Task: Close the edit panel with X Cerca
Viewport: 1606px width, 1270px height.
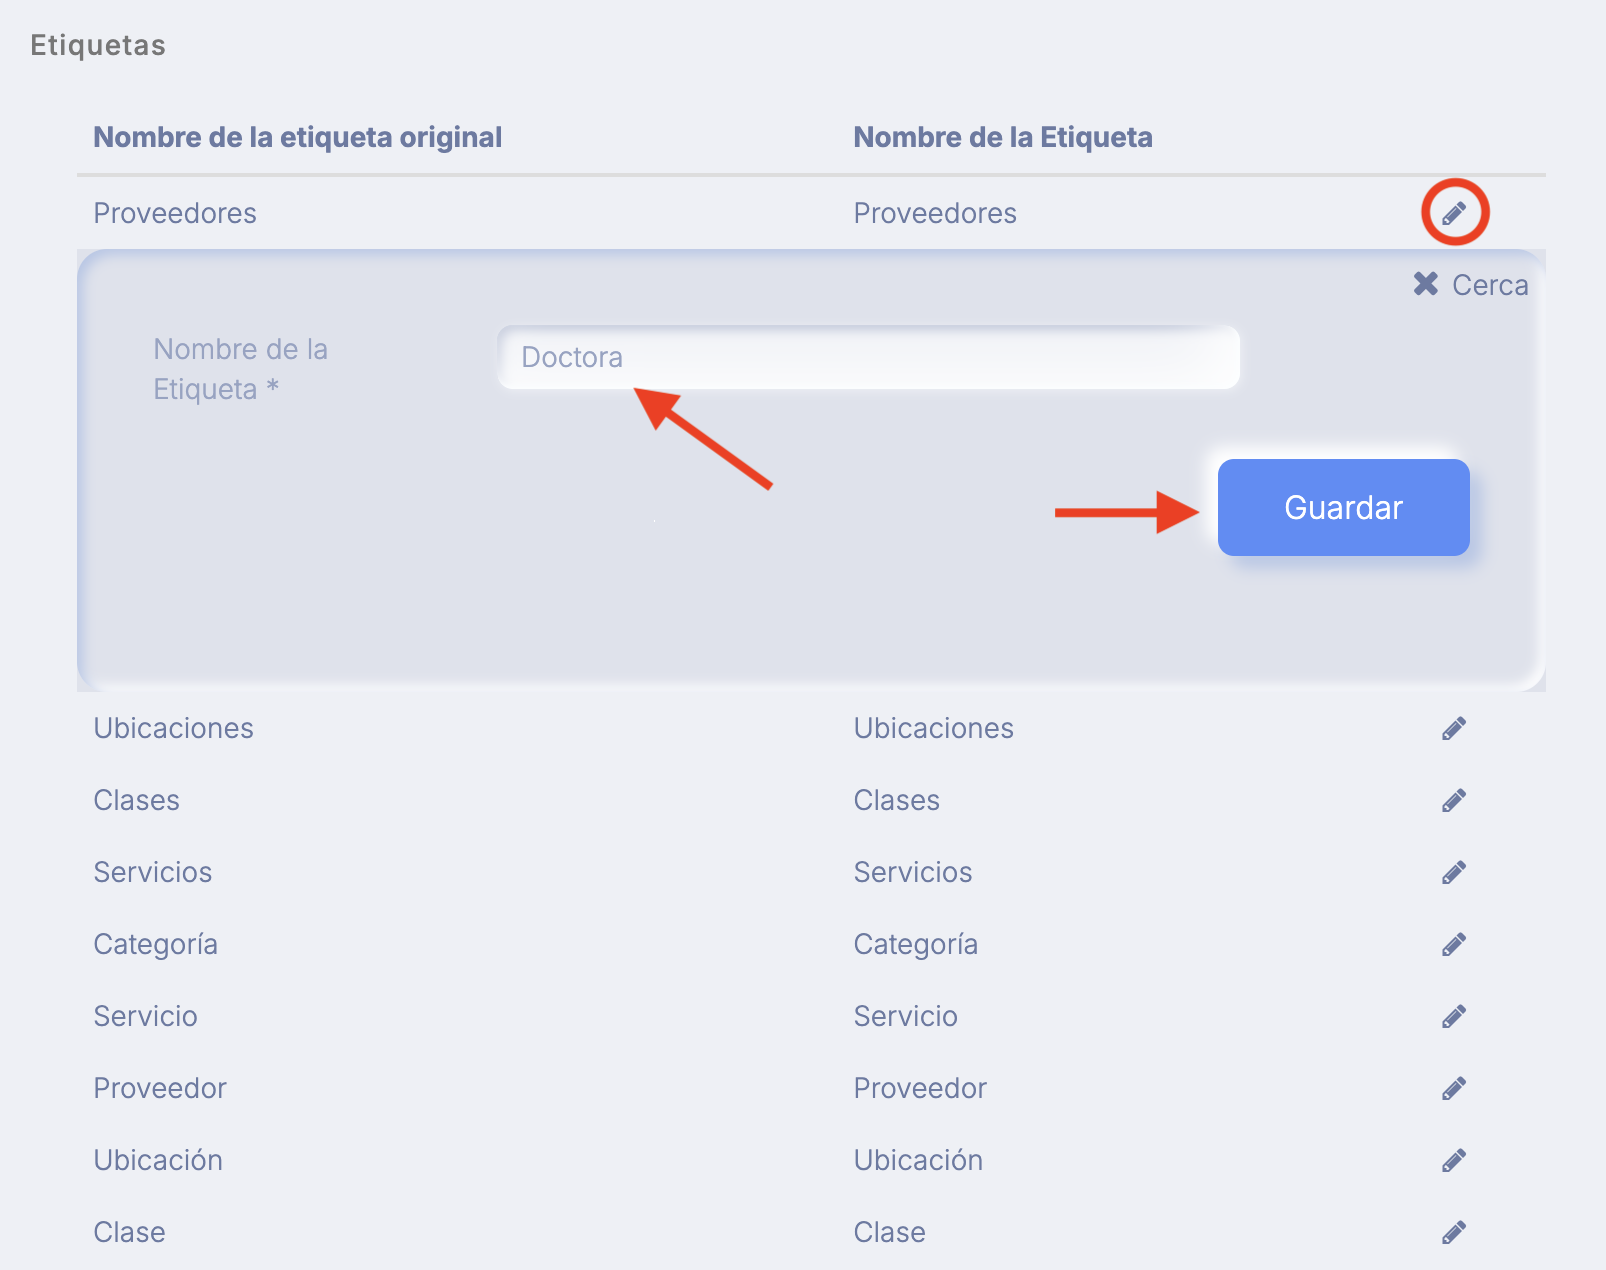Action: pyautogui.click(x=1470, y=285)
